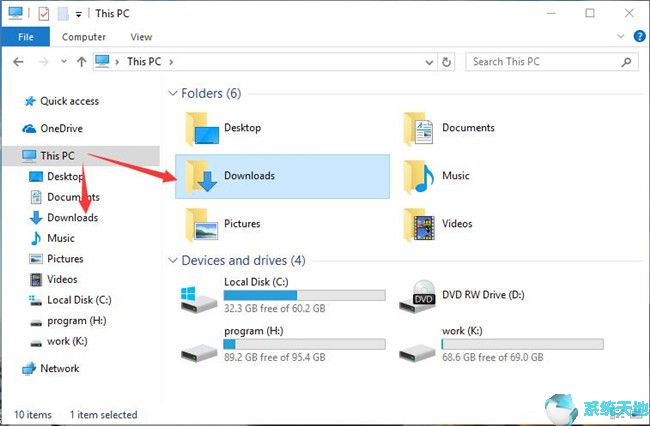Click the Refresh button beside address bar
The height and width of the screenshot is (426, 650).
point(446,62)
